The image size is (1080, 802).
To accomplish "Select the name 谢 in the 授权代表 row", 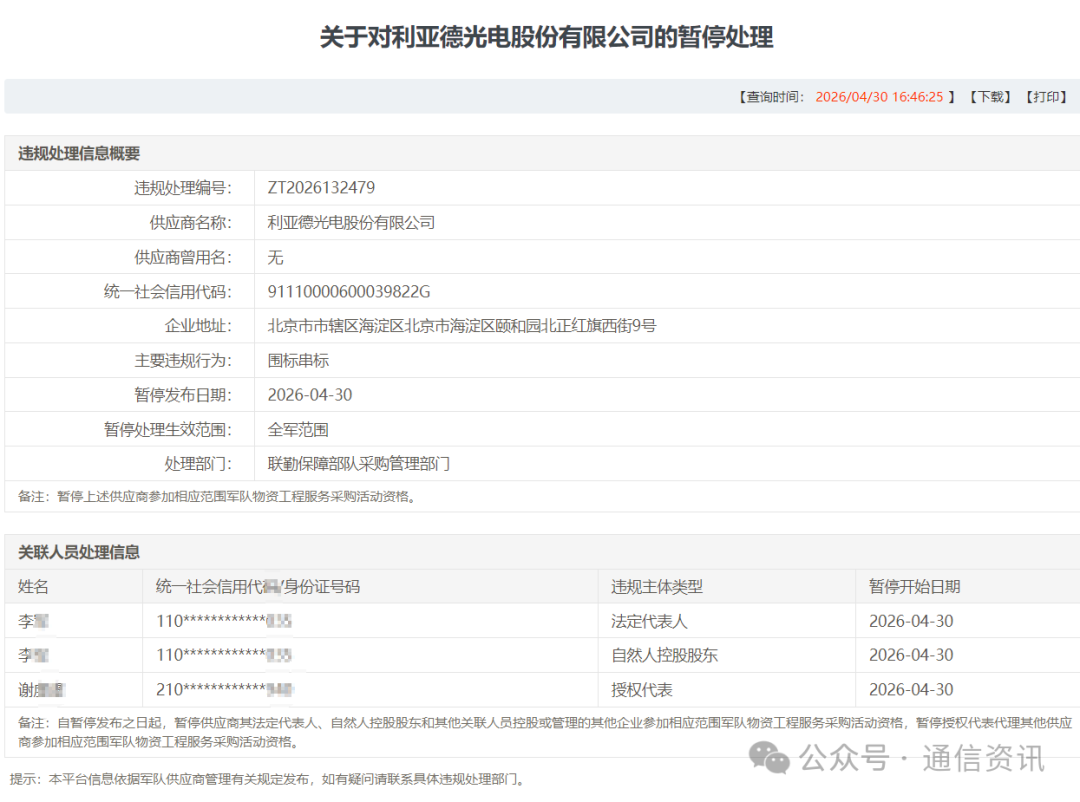I will 41,690.
